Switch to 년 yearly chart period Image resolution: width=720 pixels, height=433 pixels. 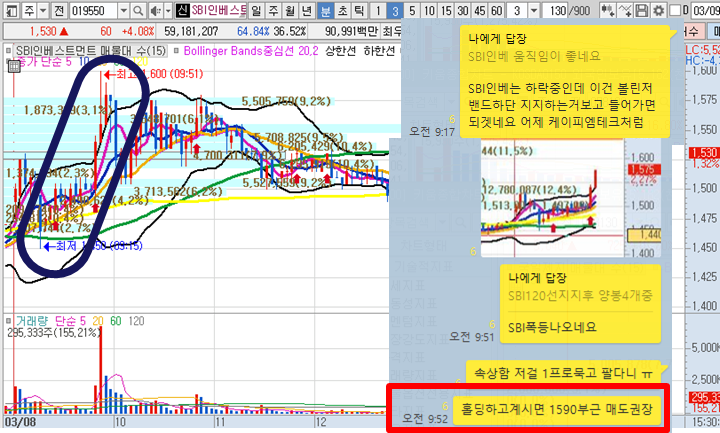pos(307,10)
